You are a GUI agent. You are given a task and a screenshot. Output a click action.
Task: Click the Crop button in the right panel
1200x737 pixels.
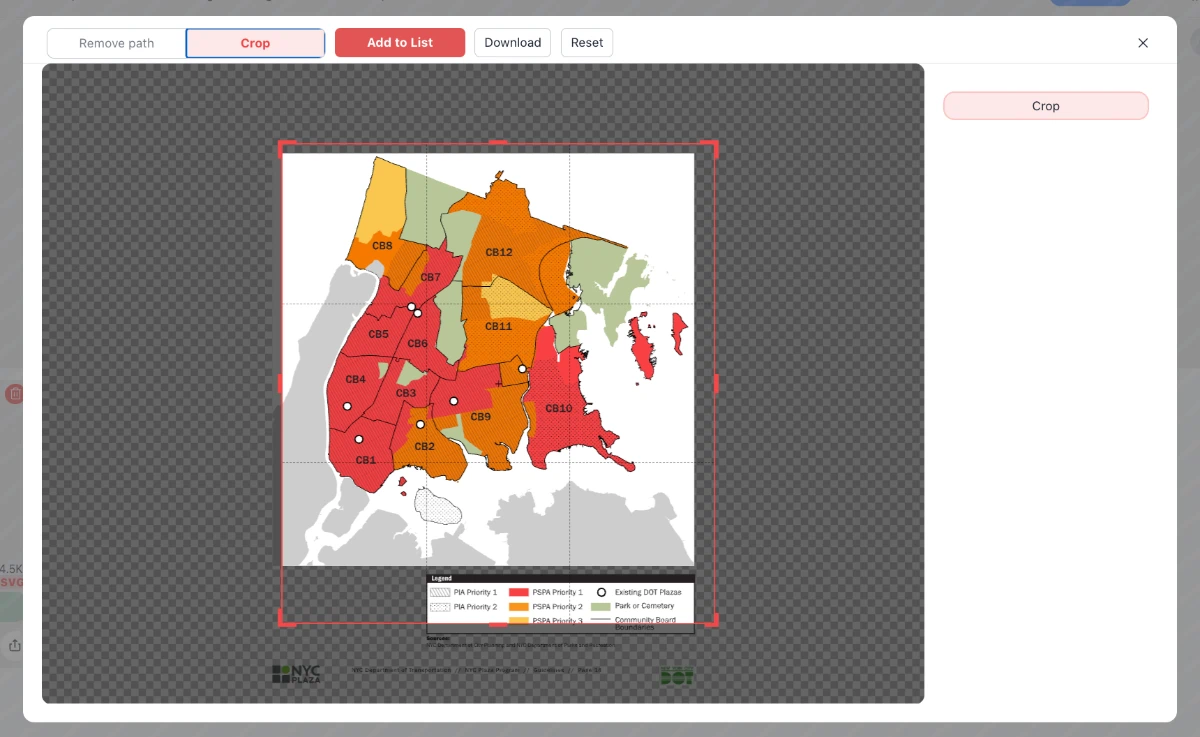click(1045, 105)
